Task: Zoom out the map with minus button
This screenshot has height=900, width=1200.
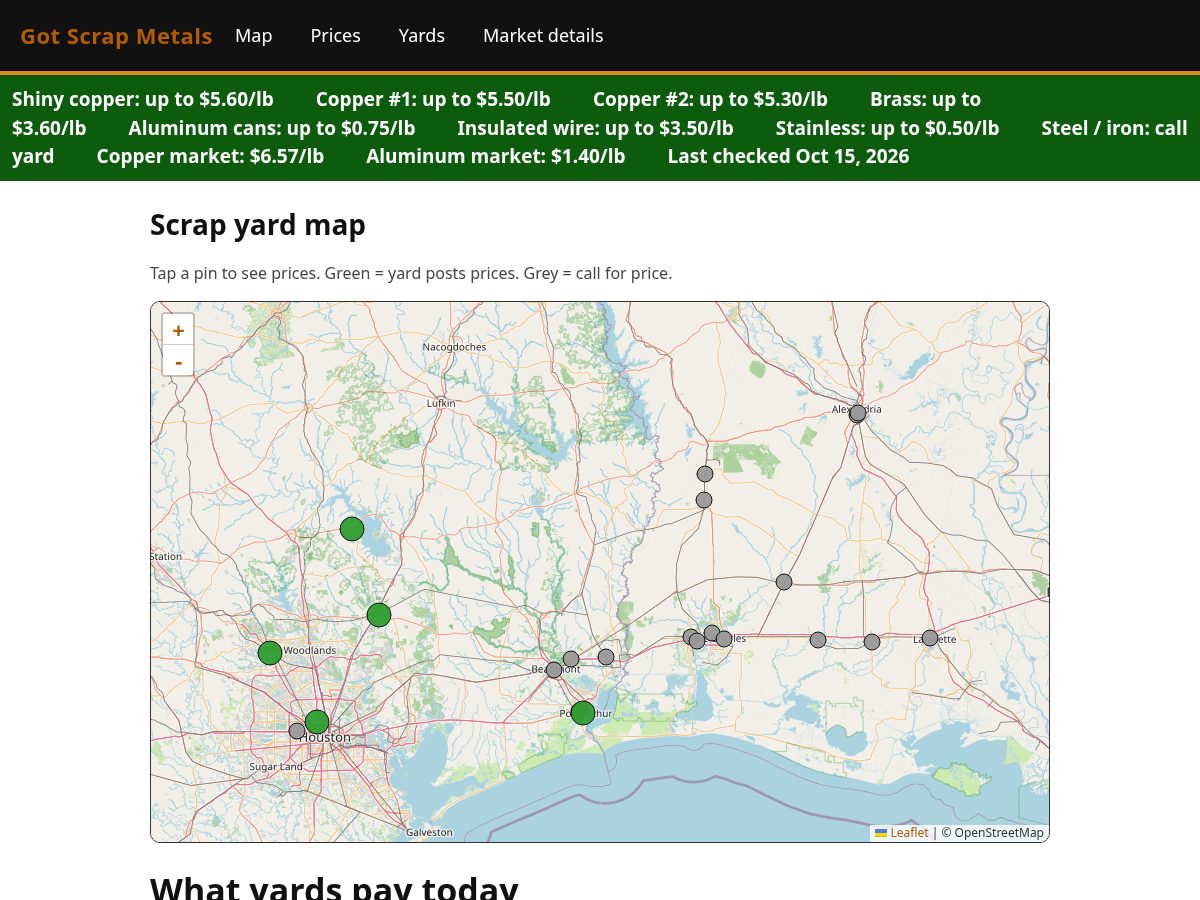Action: pyautogui.click(x=178, y=361)
